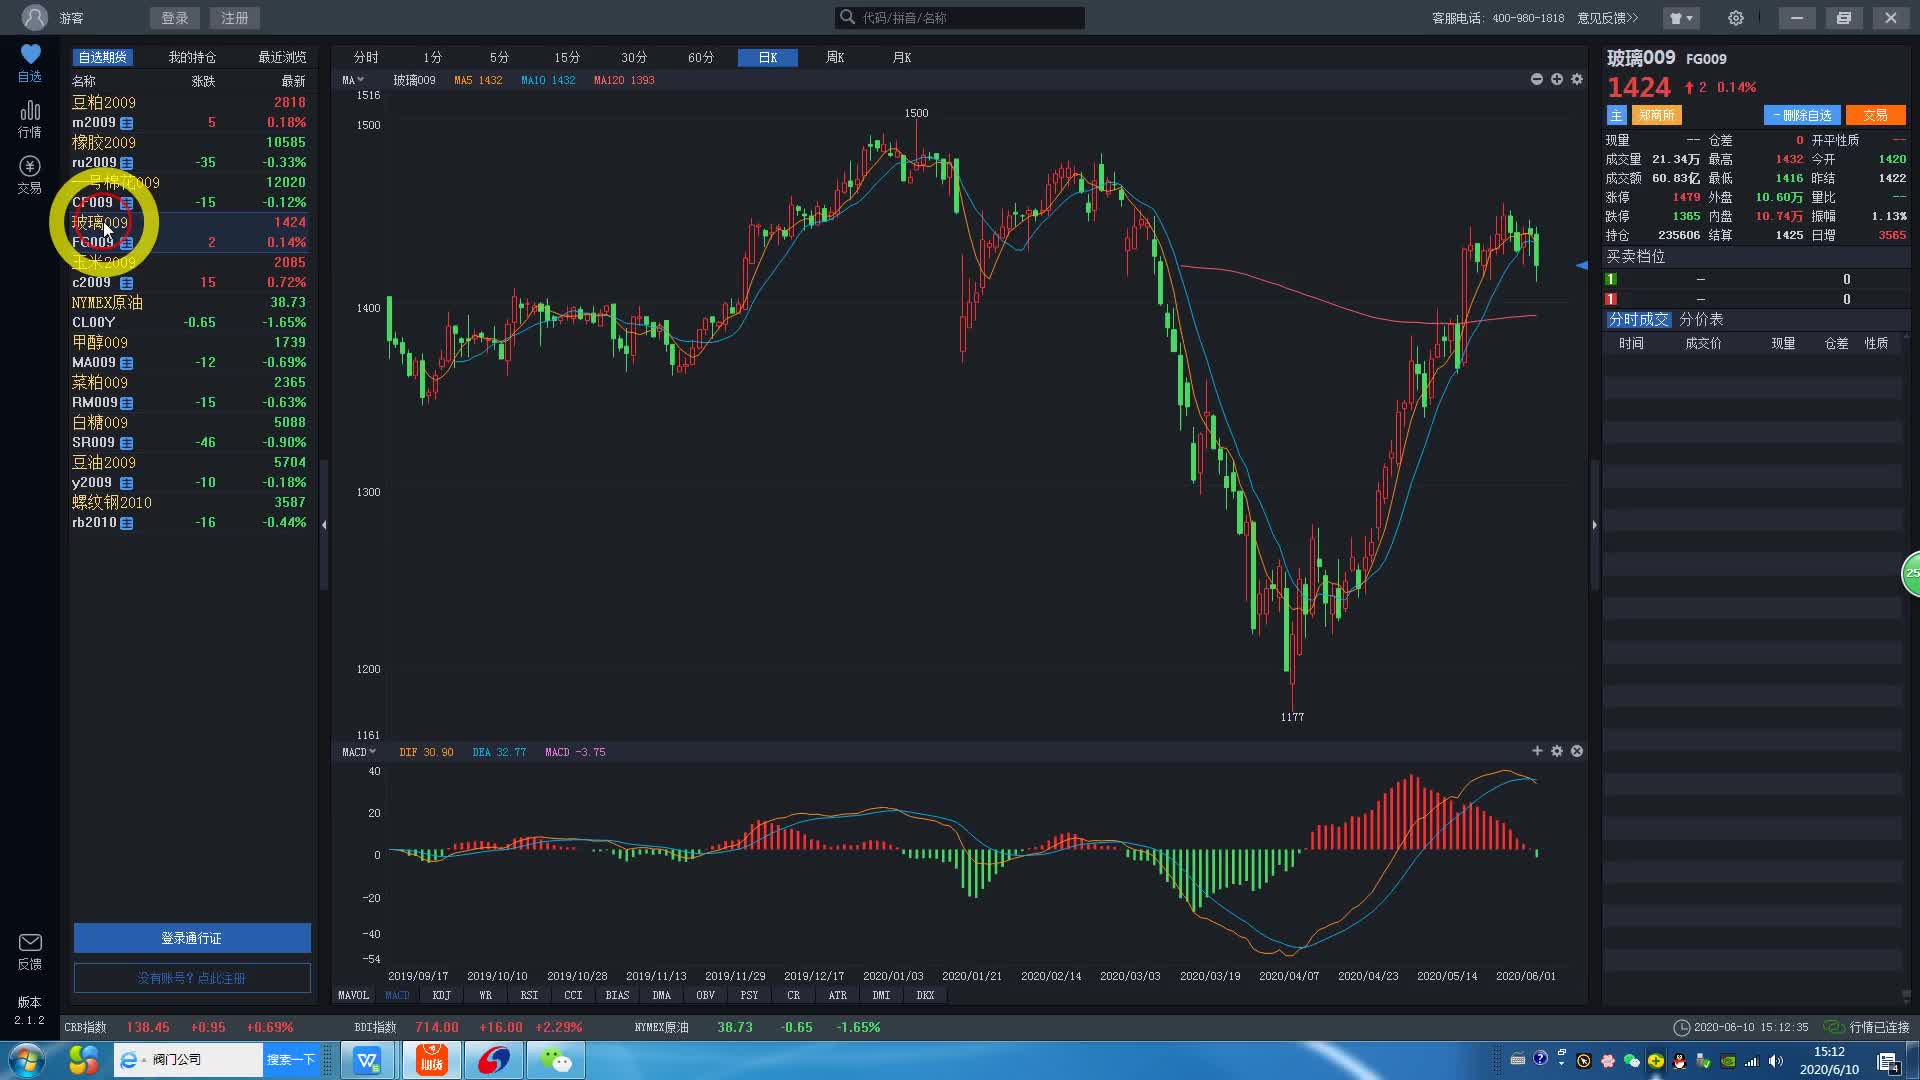The height and width of the screenshot is (1080, 1920).
Task: Zoom in the K-line chart with the plus icon
Action: [1557, 79]
